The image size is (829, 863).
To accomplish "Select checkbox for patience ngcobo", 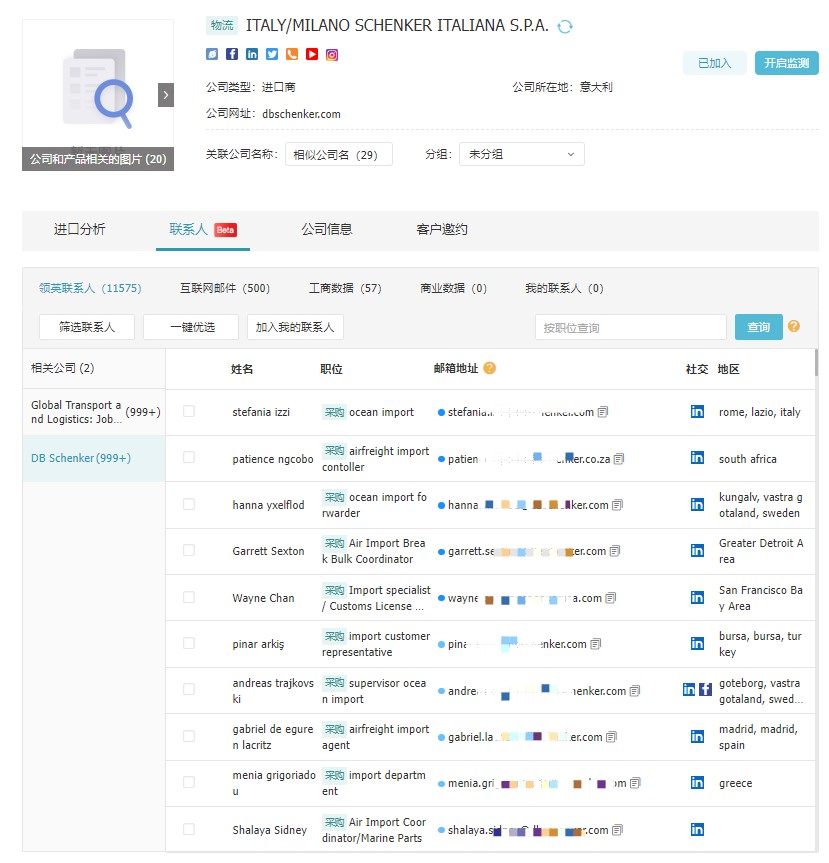I will tap(189, 457).
